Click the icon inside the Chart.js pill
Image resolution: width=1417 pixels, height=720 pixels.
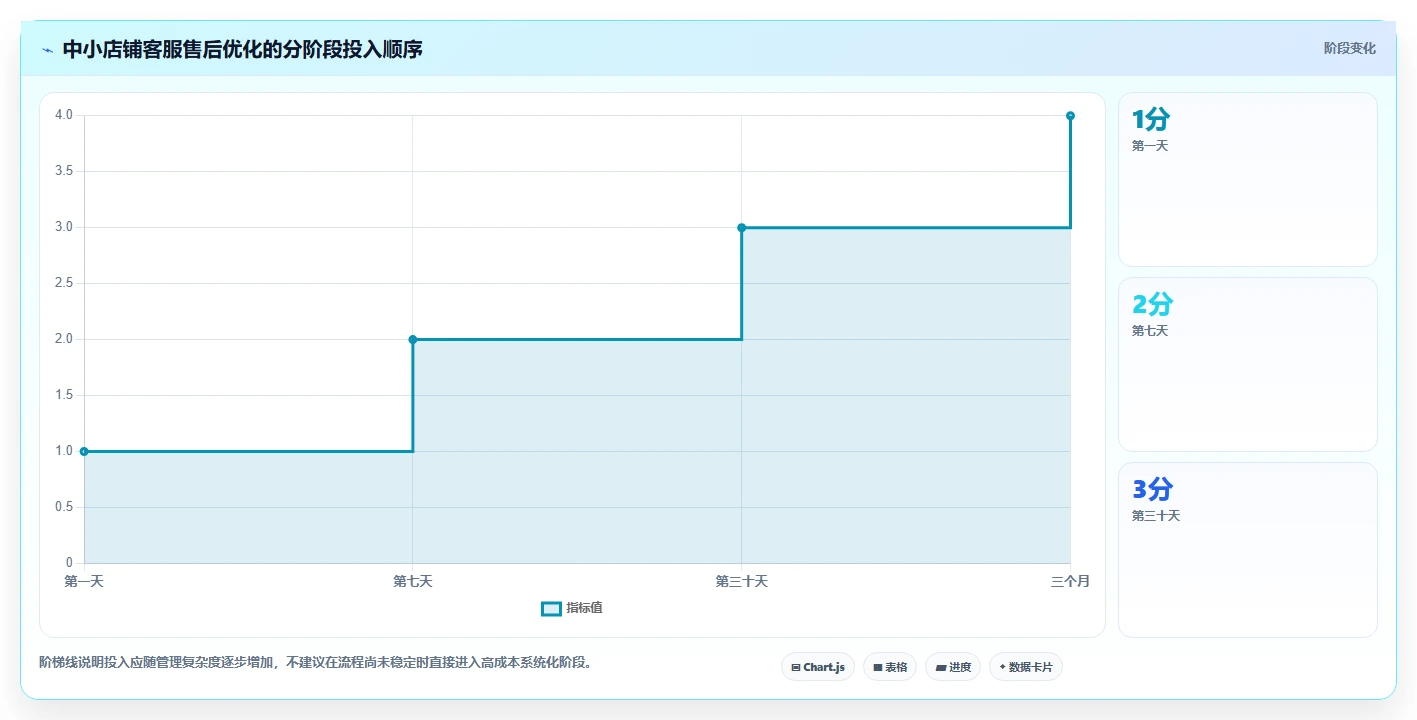(x=796, y=667)
